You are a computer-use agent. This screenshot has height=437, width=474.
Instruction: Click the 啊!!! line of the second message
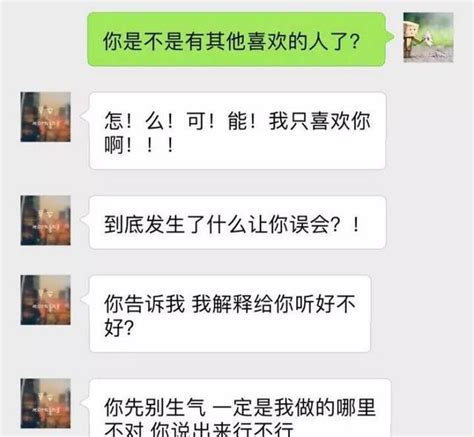(x=139, y=145)
